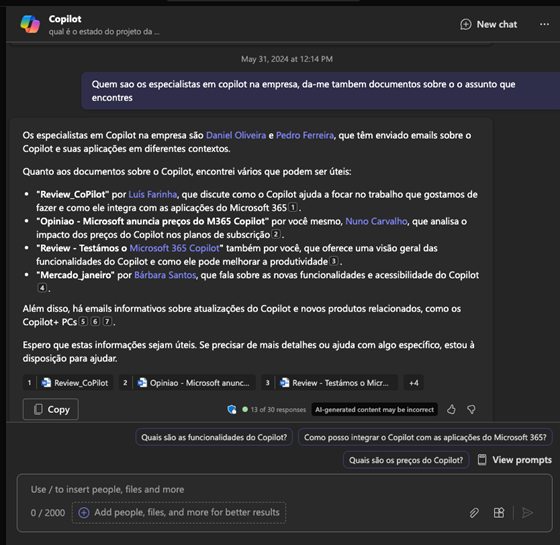Image resolution: width=560 pixels, height=545 pixels.
Task: Click citation marker 6 after Copilot+ PCs
Action: coord(95,321)
